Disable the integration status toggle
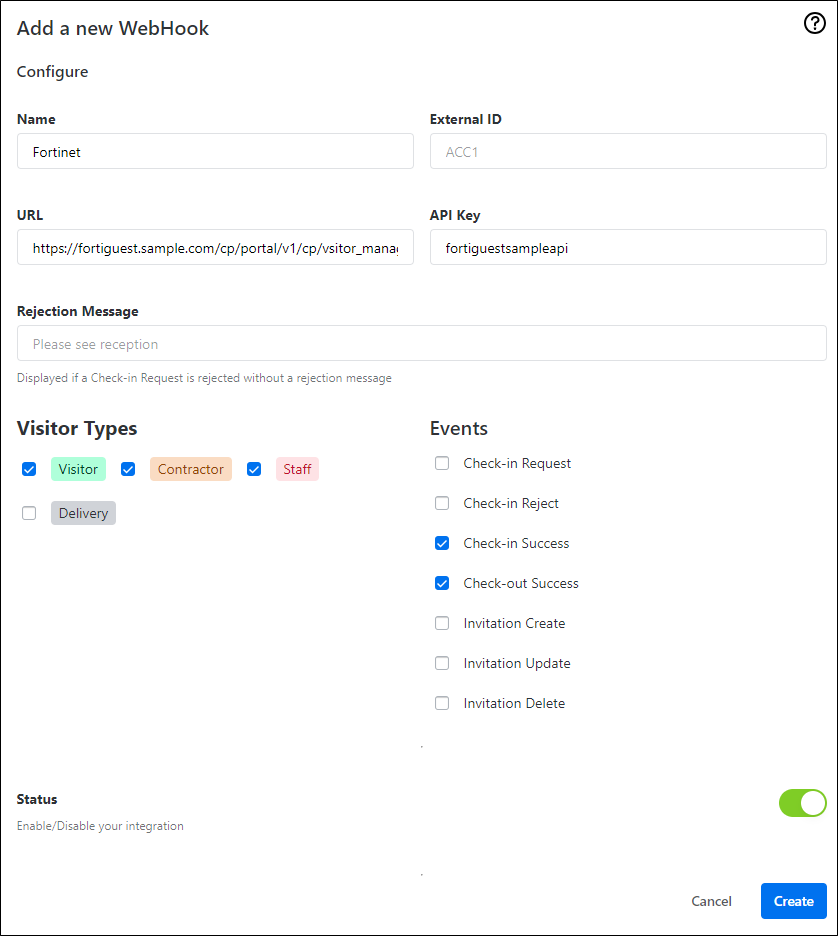The width and height of the screenshot is (838, 936). pyautogui.click(x=802, y=803)
